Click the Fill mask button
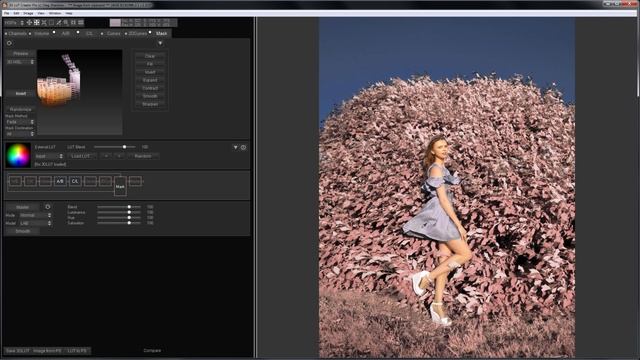Screen dimensions: 640x360 click(150, 64)
